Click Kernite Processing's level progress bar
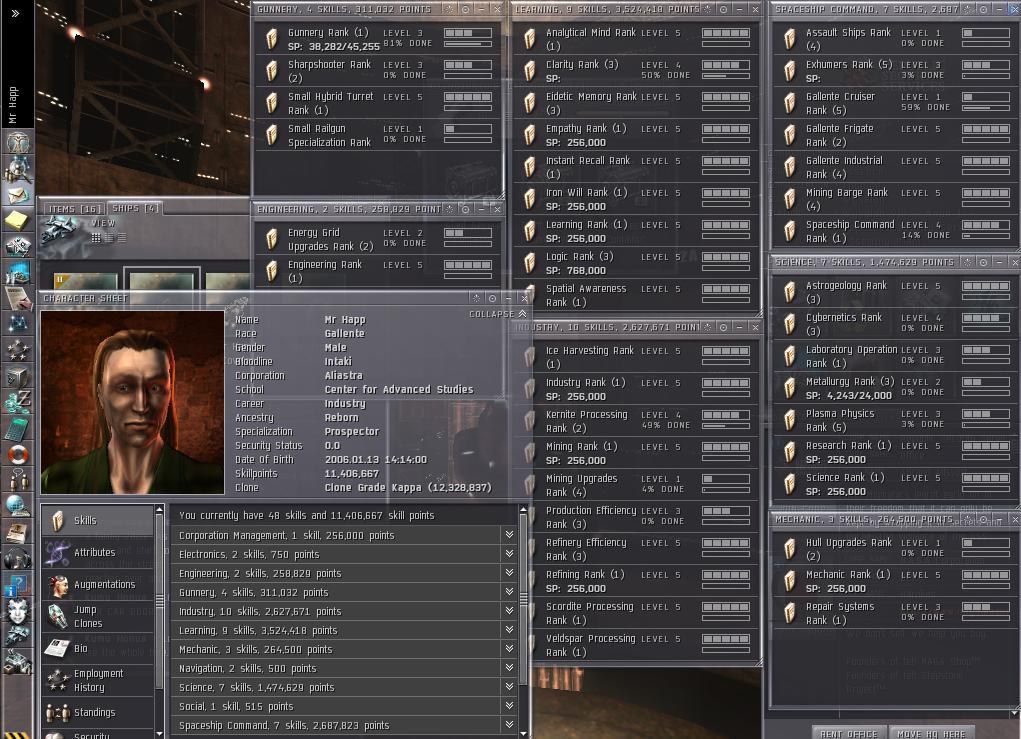 click(x=725, y=415)
